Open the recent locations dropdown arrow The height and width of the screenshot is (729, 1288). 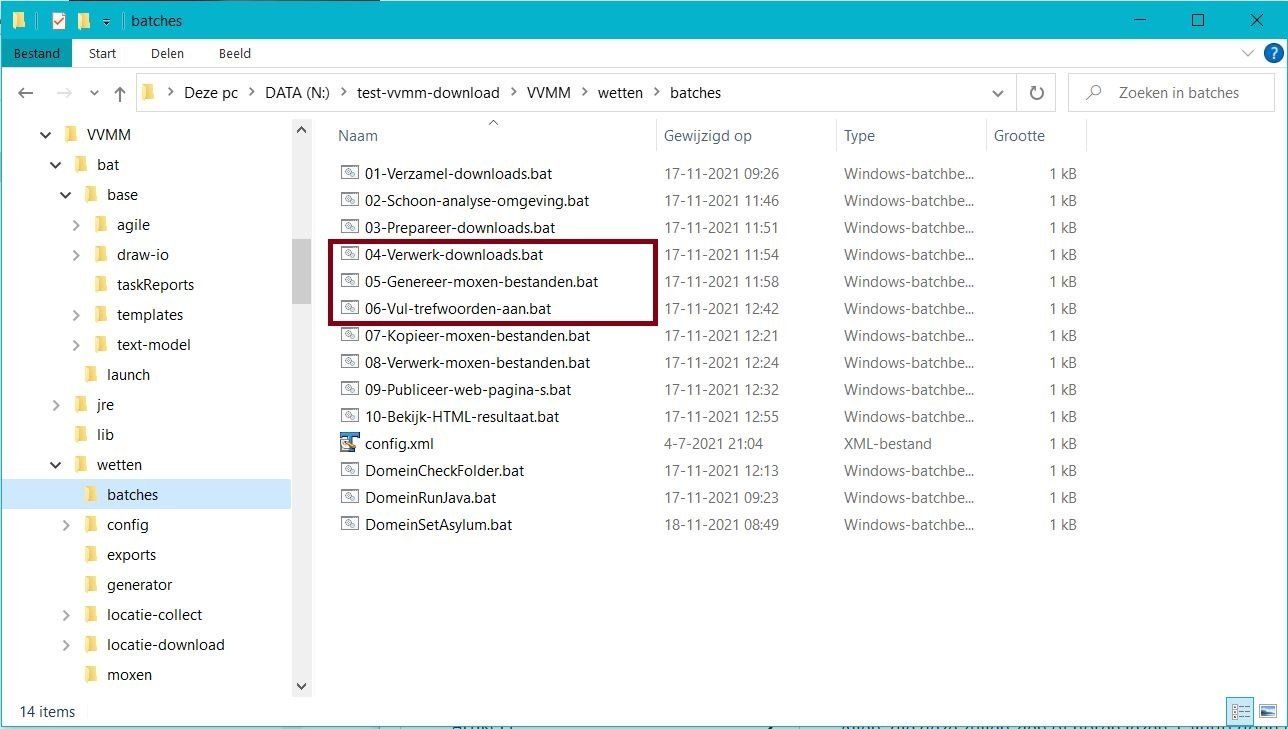94,93
